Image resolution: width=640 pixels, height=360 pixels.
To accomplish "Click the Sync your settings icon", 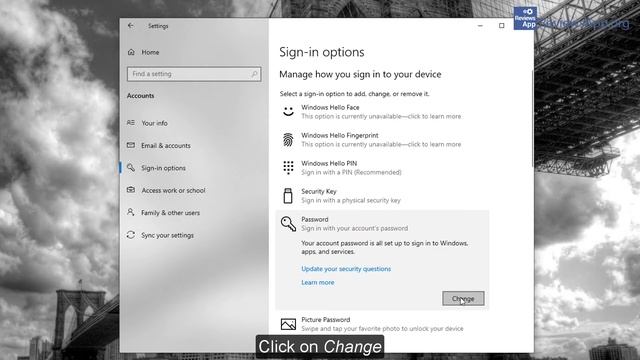I will pyautogui.click(x=131, y=235).
